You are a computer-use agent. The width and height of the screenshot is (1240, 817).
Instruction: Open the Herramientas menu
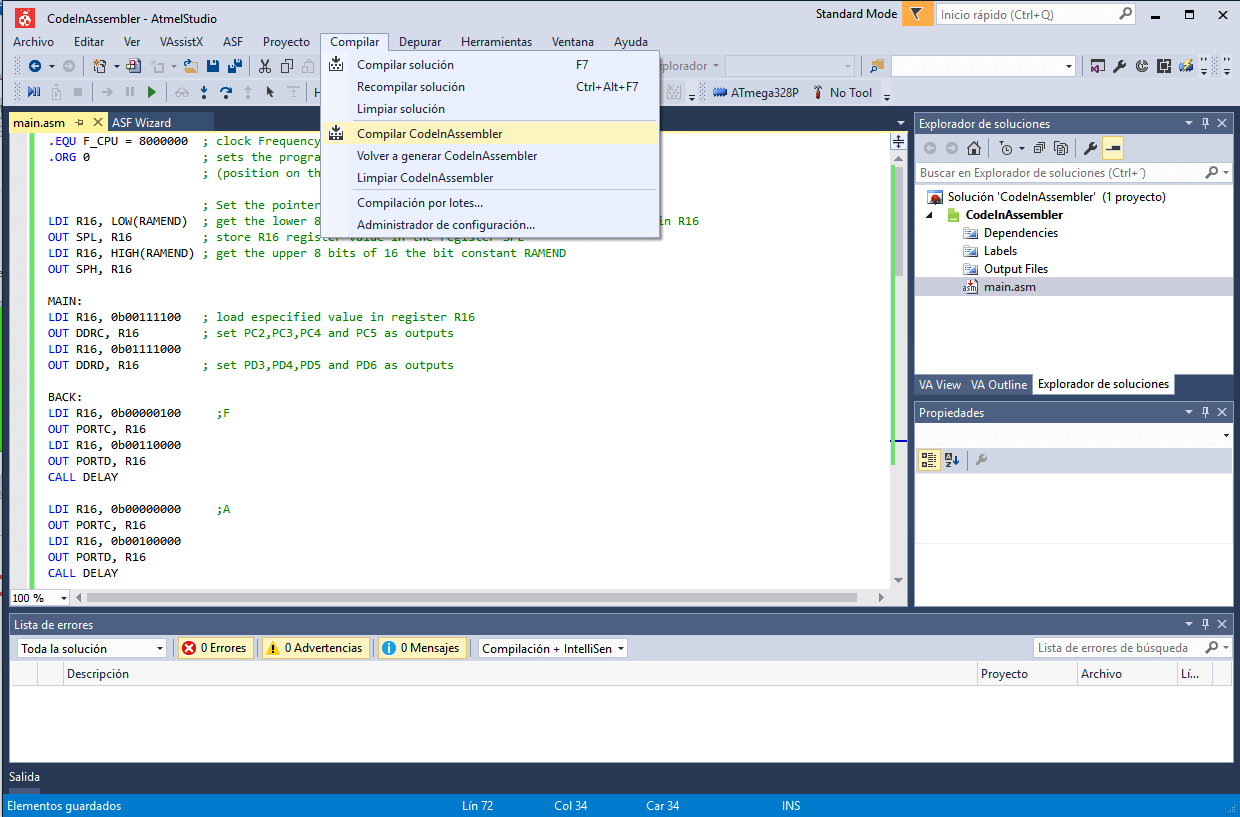click(496, 42)
